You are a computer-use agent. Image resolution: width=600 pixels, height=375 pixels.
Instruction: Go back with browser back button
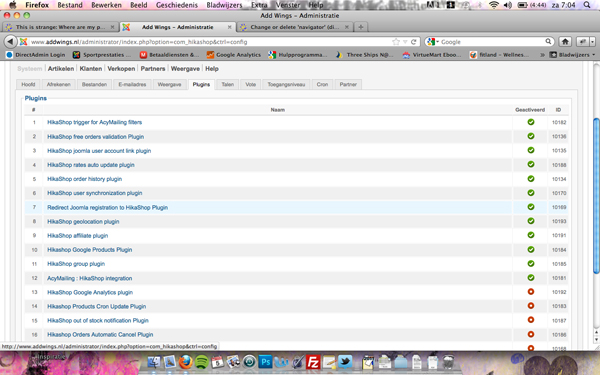[x=10, y=42]
